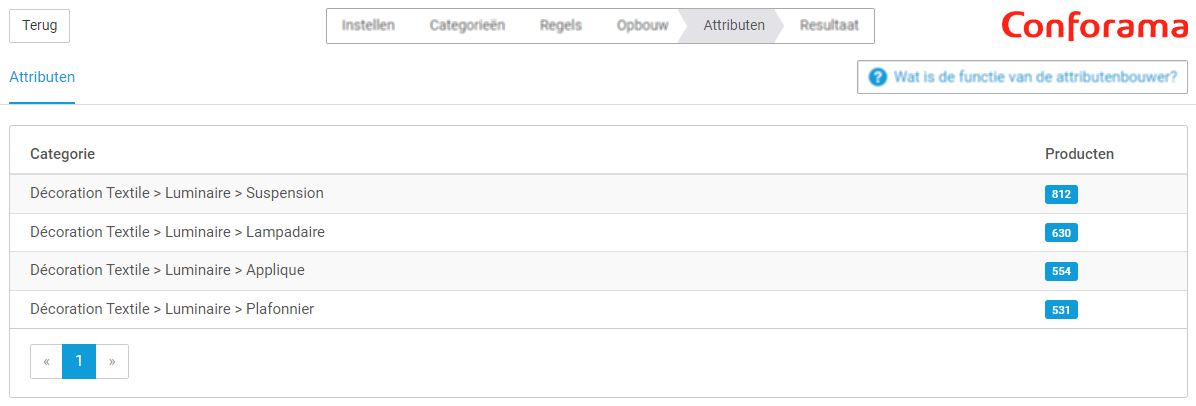The width and height of the screenshot is (1196, 406).
Task: Go to the Opbouw step
Action: click(642, 25)
